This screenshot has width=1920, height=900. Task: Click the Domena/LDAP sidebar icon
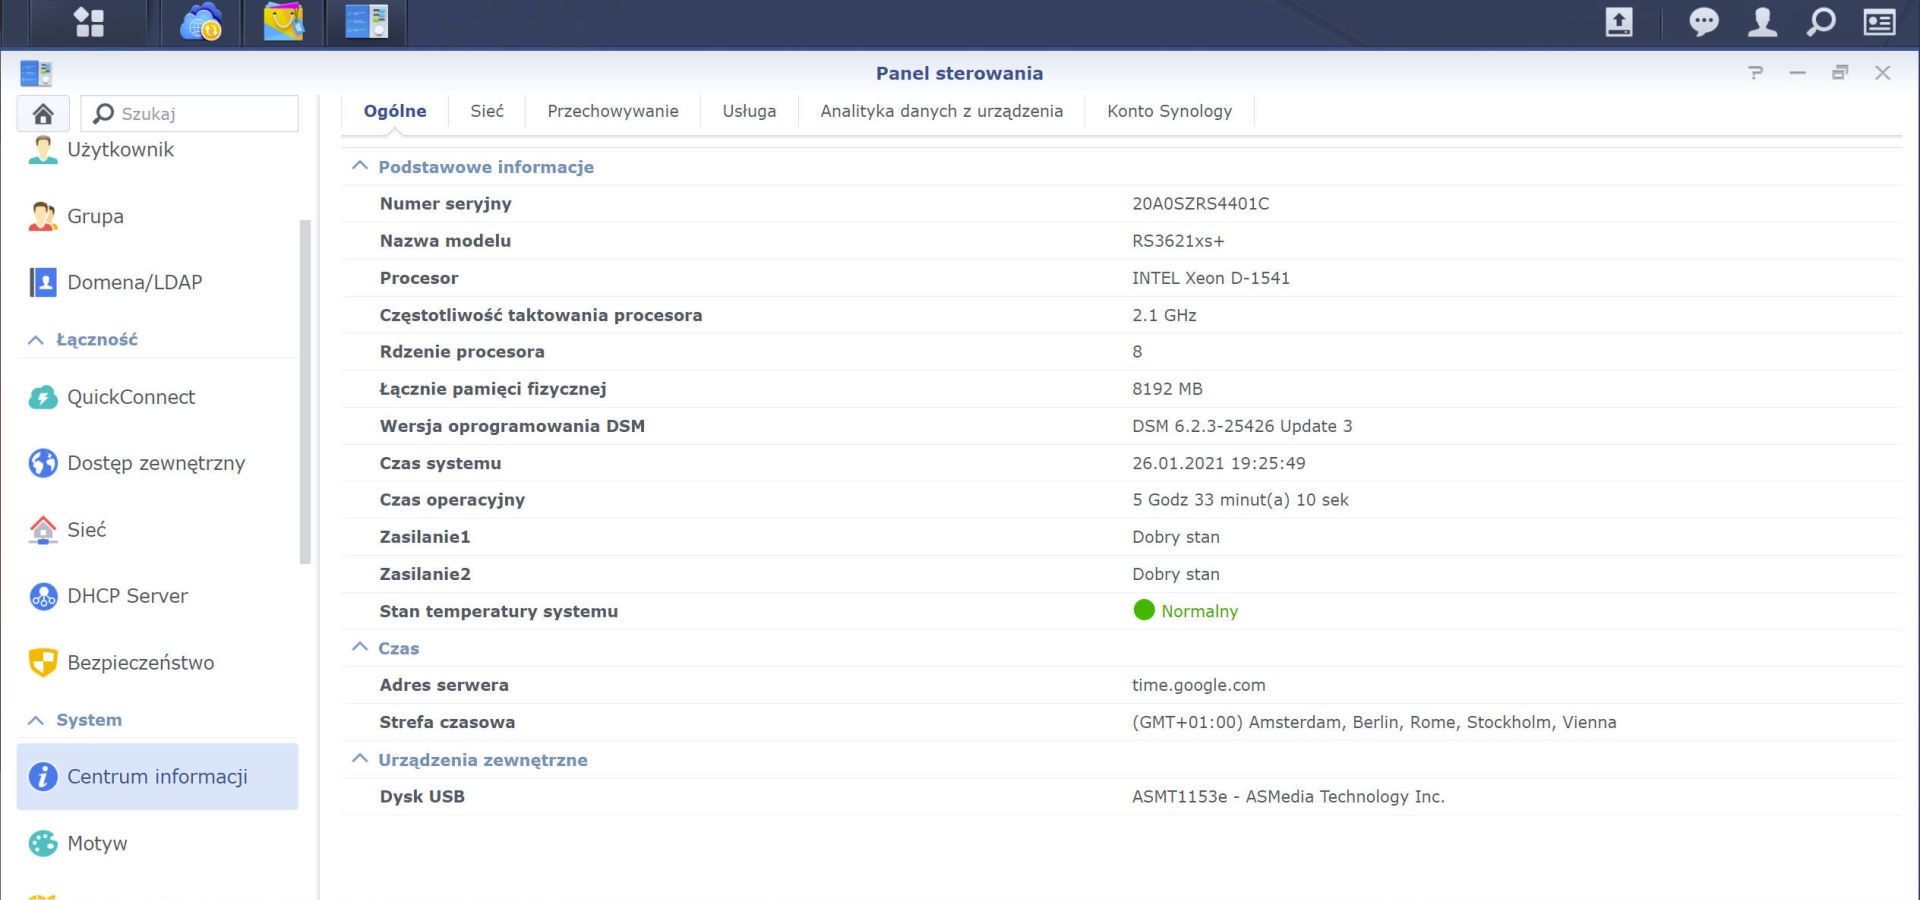pos(42,282)
